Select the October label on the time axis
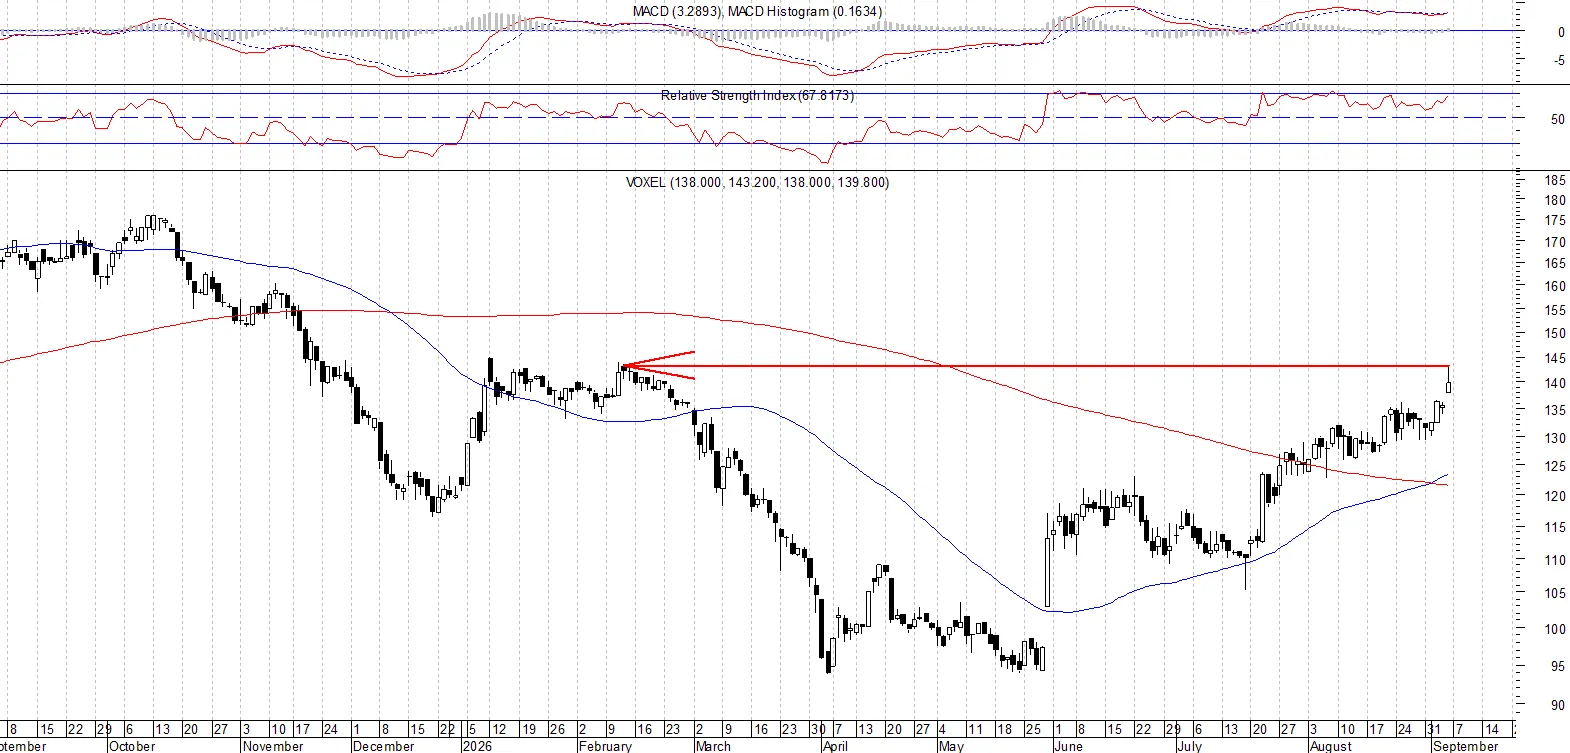Image resolution: width=1570 pixels, height=753 pixels. (132, 746)
